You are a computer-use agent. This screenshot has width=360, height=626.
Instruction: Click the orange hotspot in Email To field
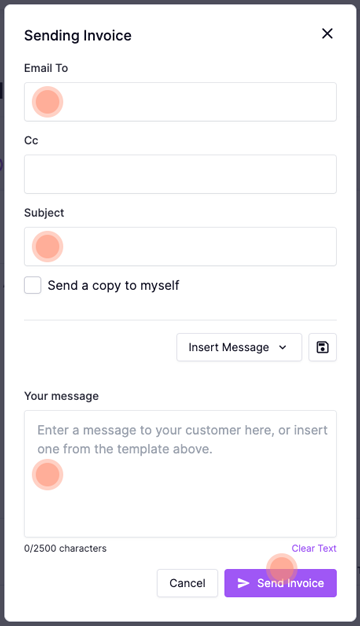pos(47,102)
